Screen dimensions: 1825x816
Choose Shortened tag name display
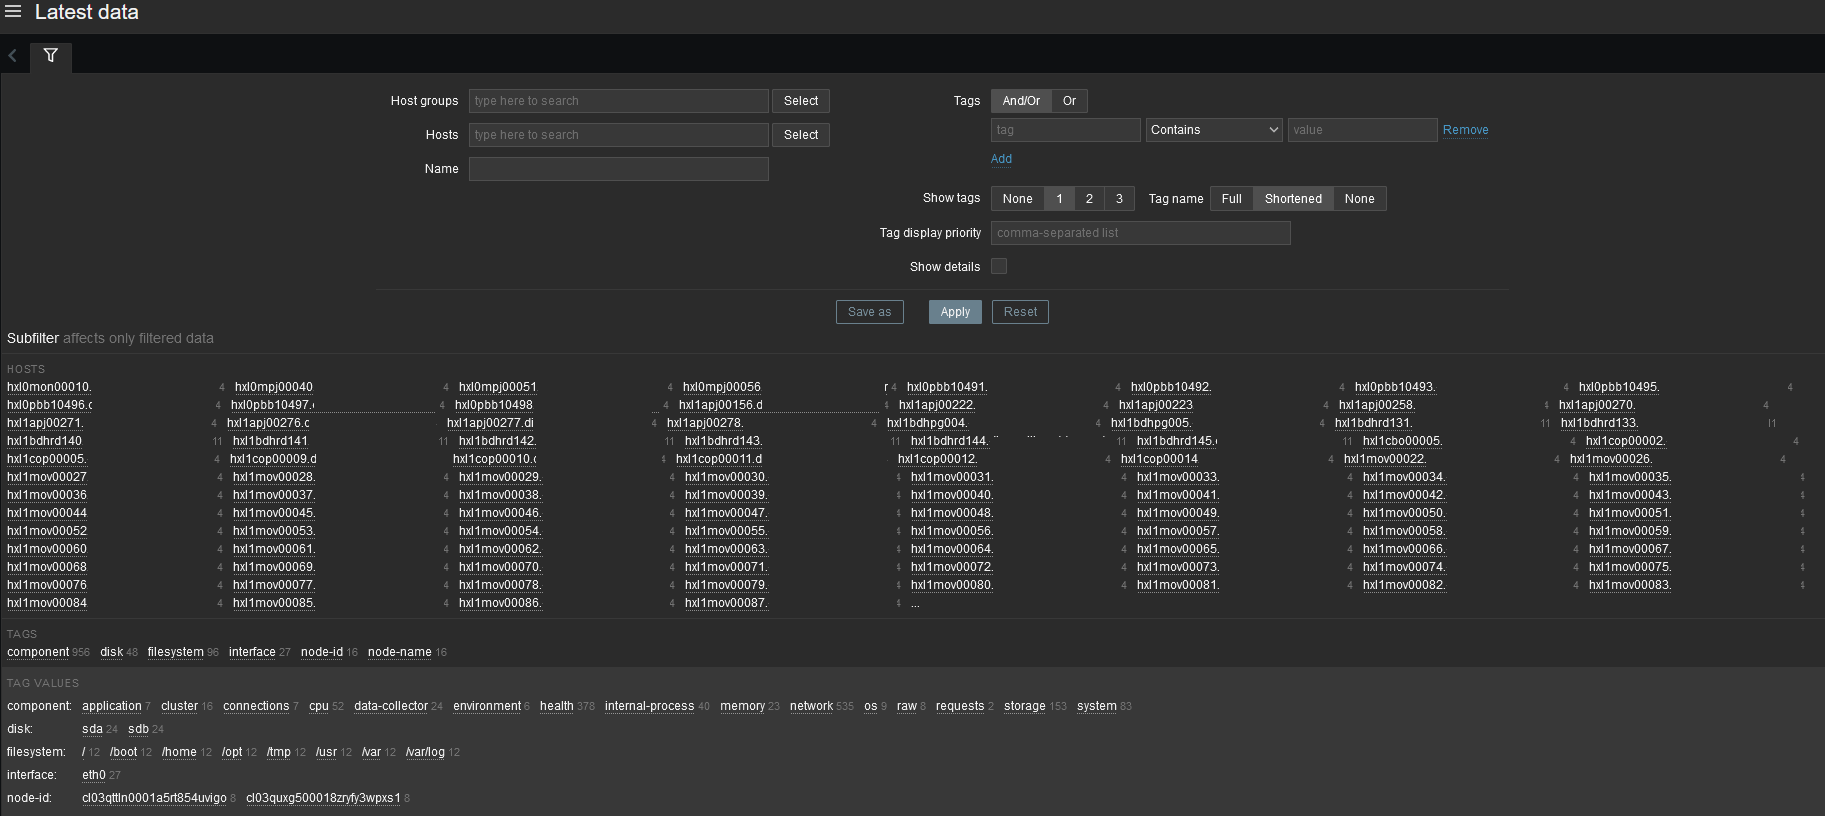pos(1293,199)
